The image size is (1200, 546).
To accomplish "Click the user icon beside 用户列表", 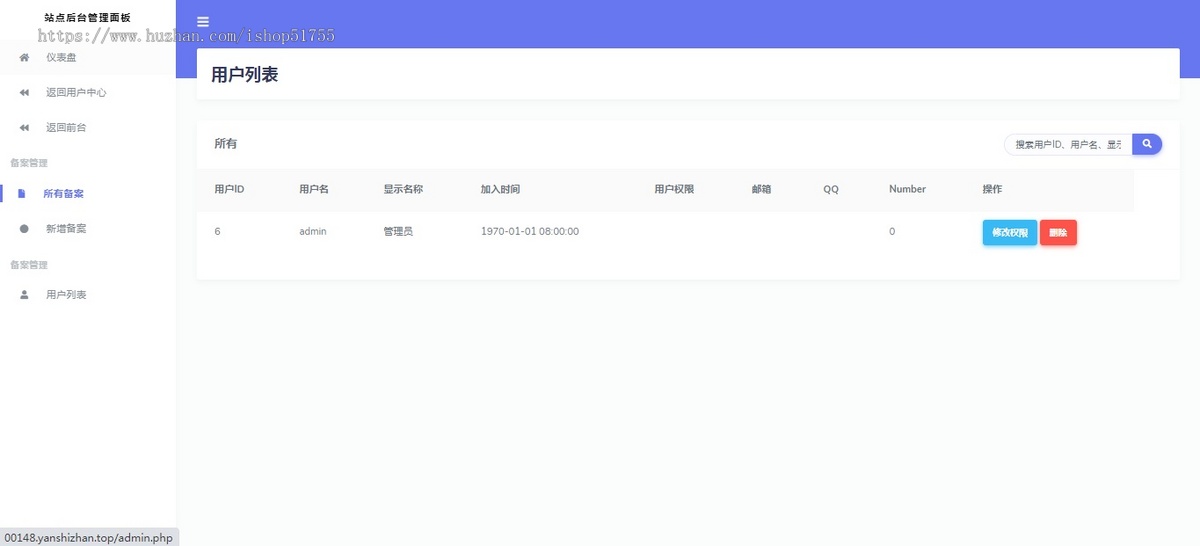I will (24, 295).
